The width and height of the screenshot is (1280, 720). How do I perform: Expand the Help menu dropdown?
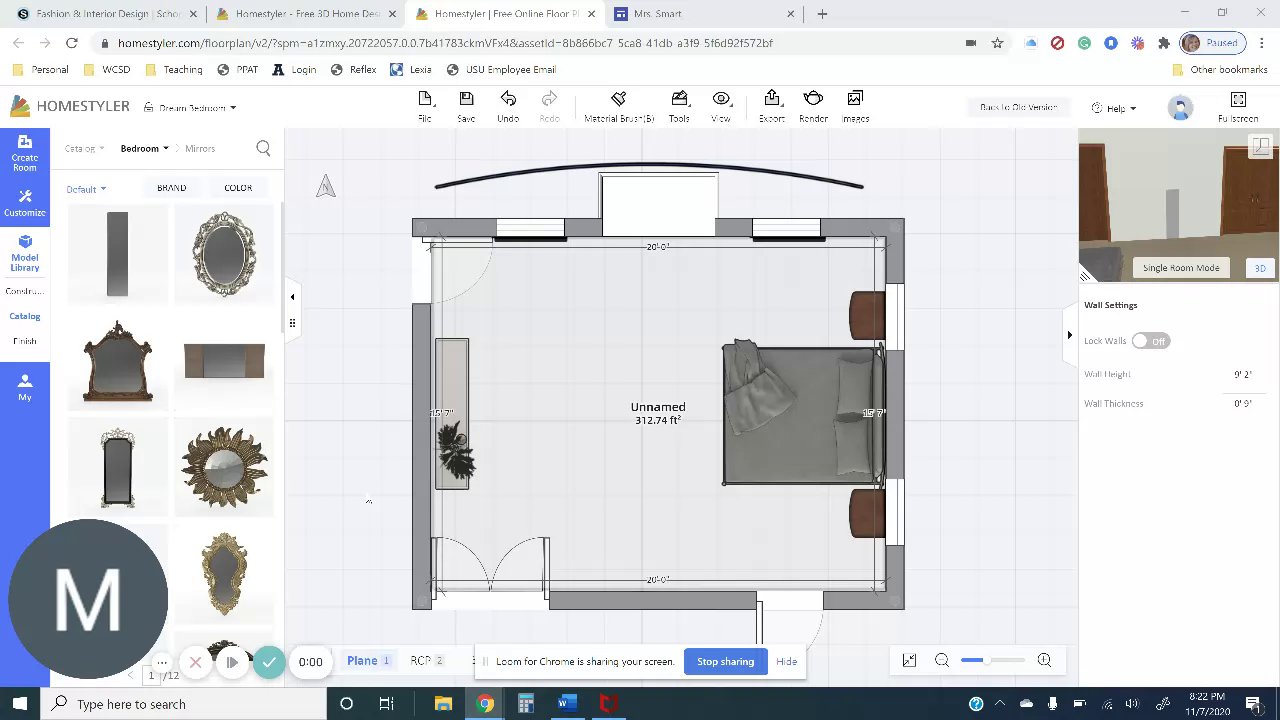point(1114,108)
